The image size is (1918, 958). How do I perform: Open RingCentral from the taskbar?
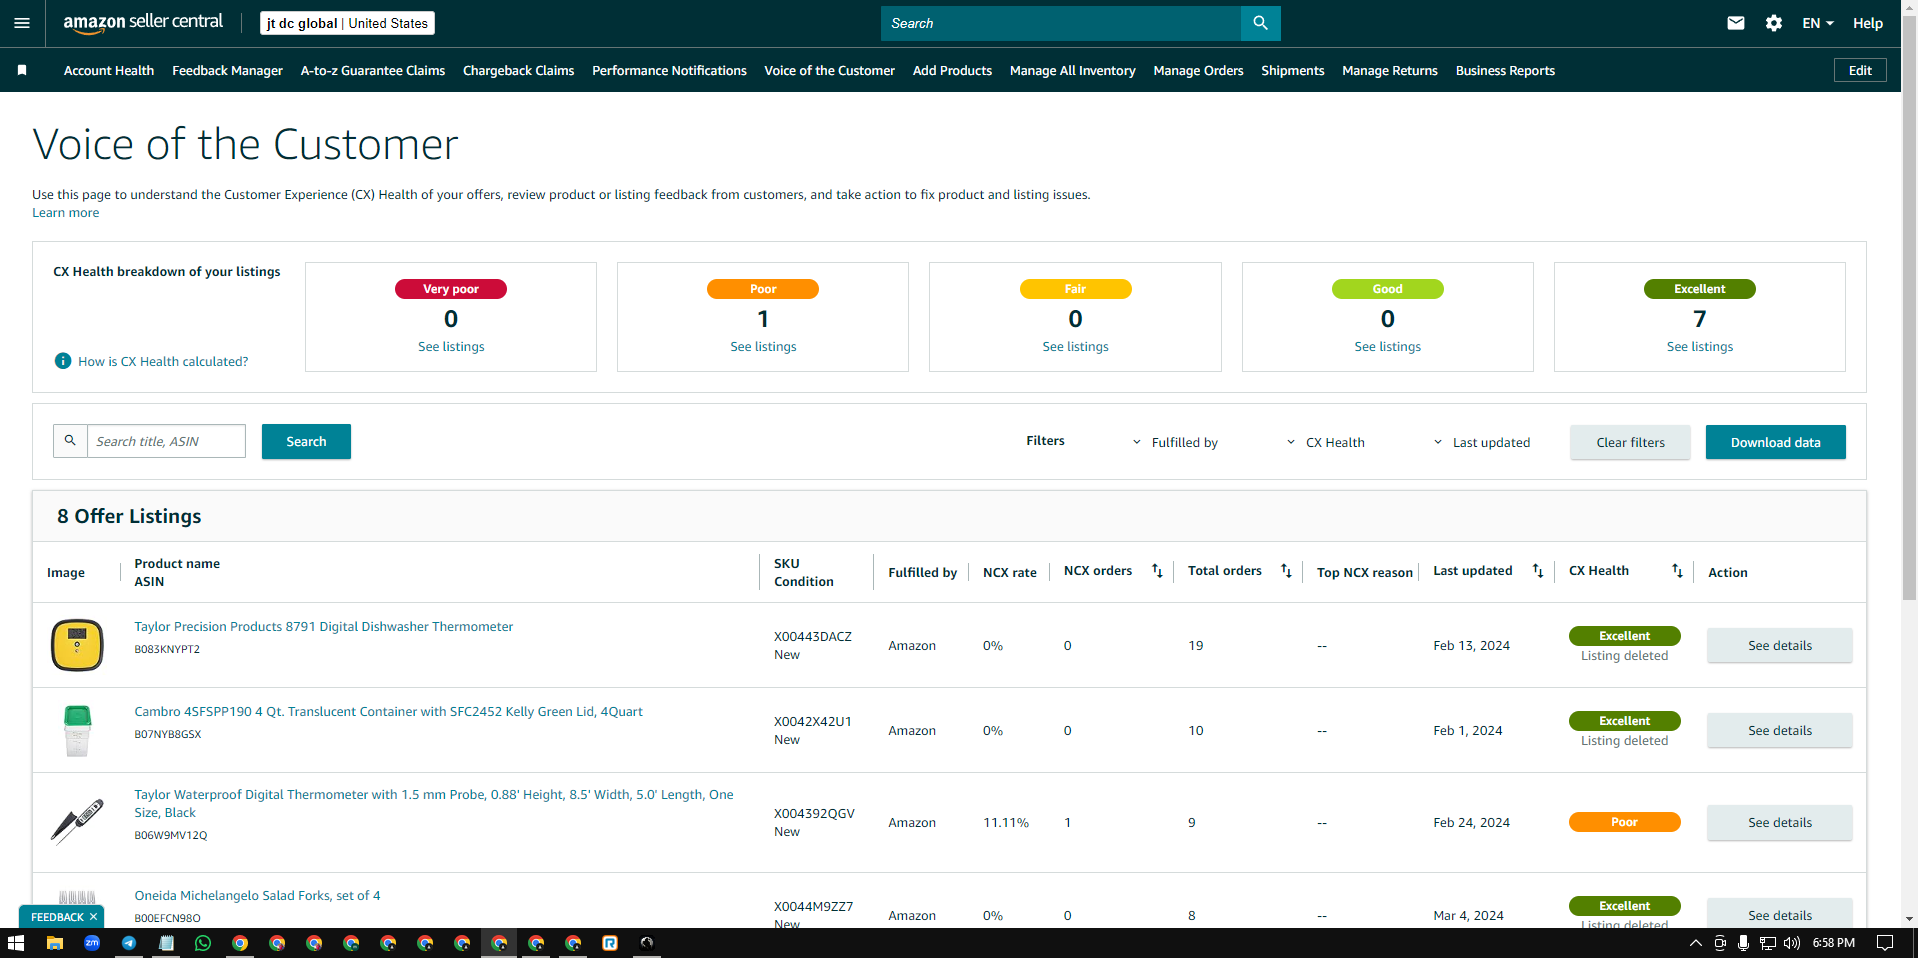point(610,943)
